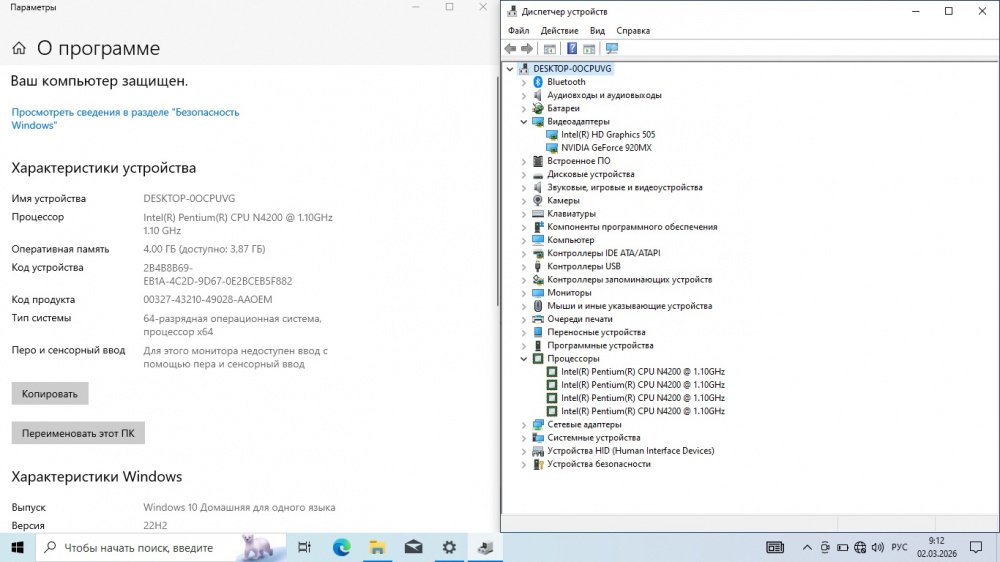Collapse the Процессоры category
Screen dimensions: 1000x562
(524, 359)
